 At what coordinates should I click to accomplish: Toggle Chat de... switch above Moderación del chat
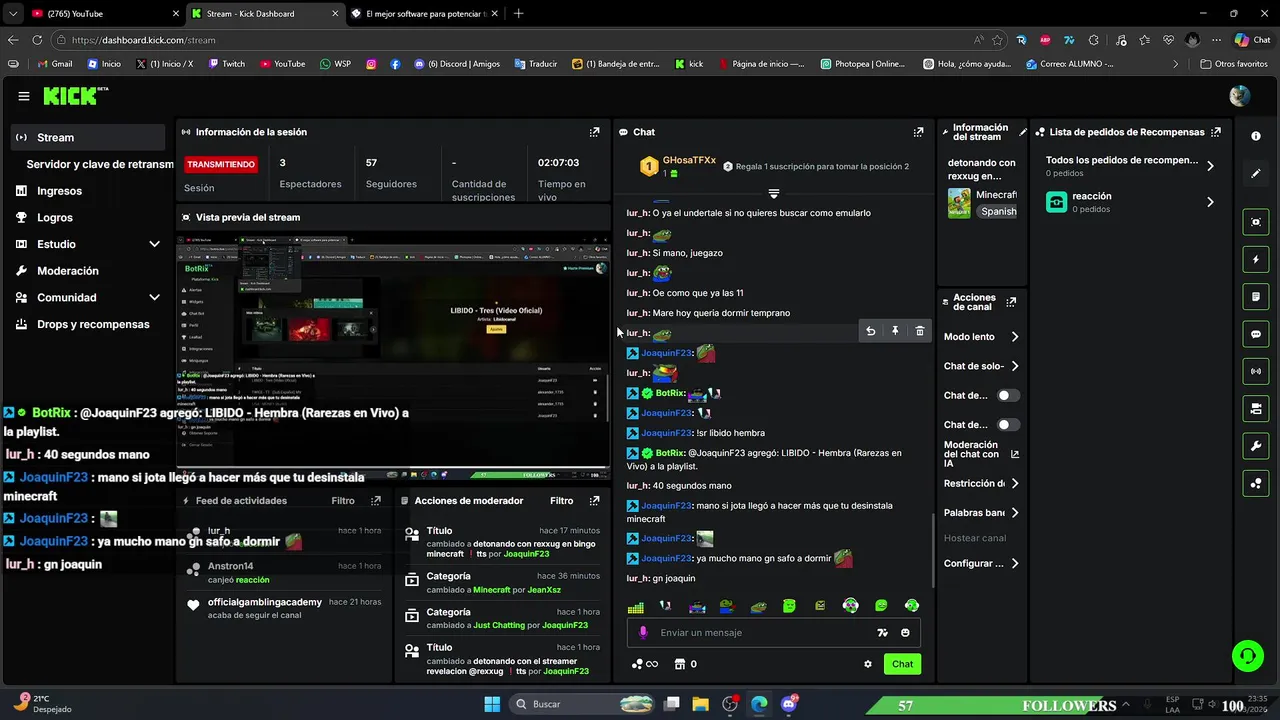pyautogui.click(x=1008, y=425)
